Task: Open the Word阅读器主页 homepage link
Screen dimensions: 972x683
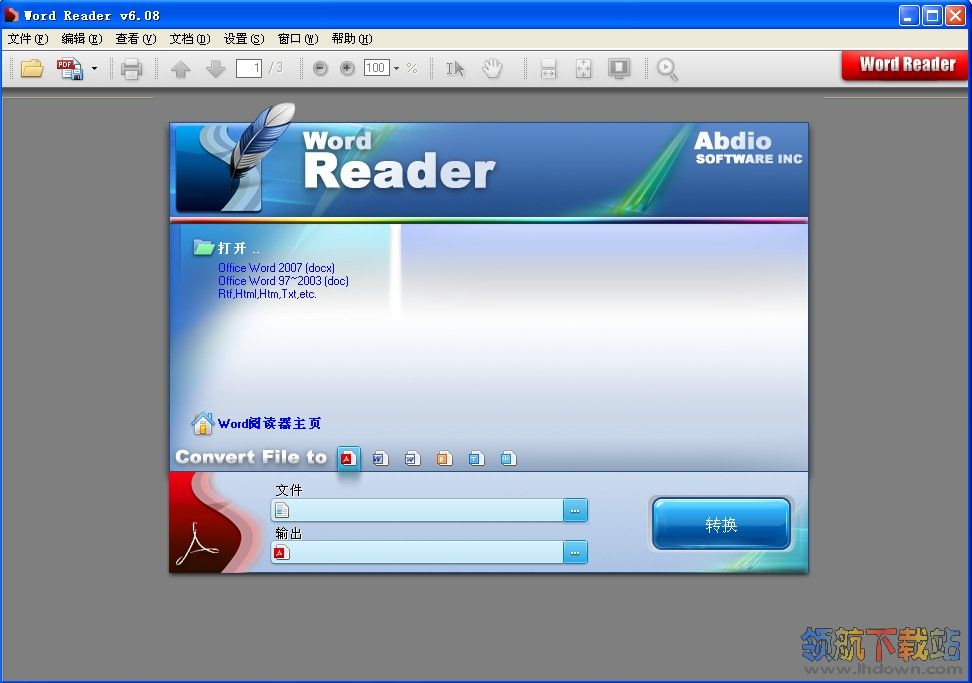Action: click(x=270, y=423)
